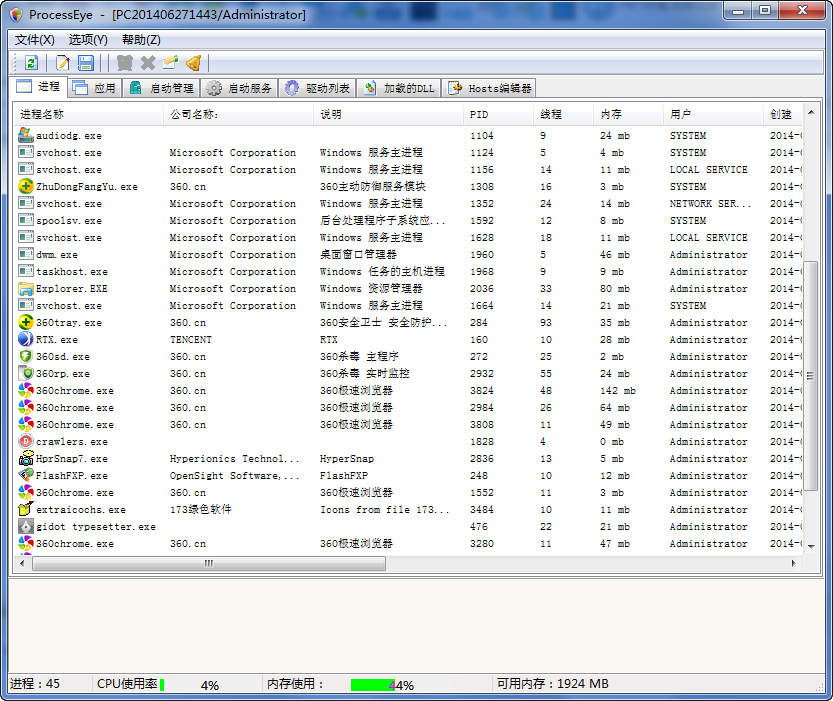
Task: Click the RTX.exe blue globe icon
Action: click(26, 339)
